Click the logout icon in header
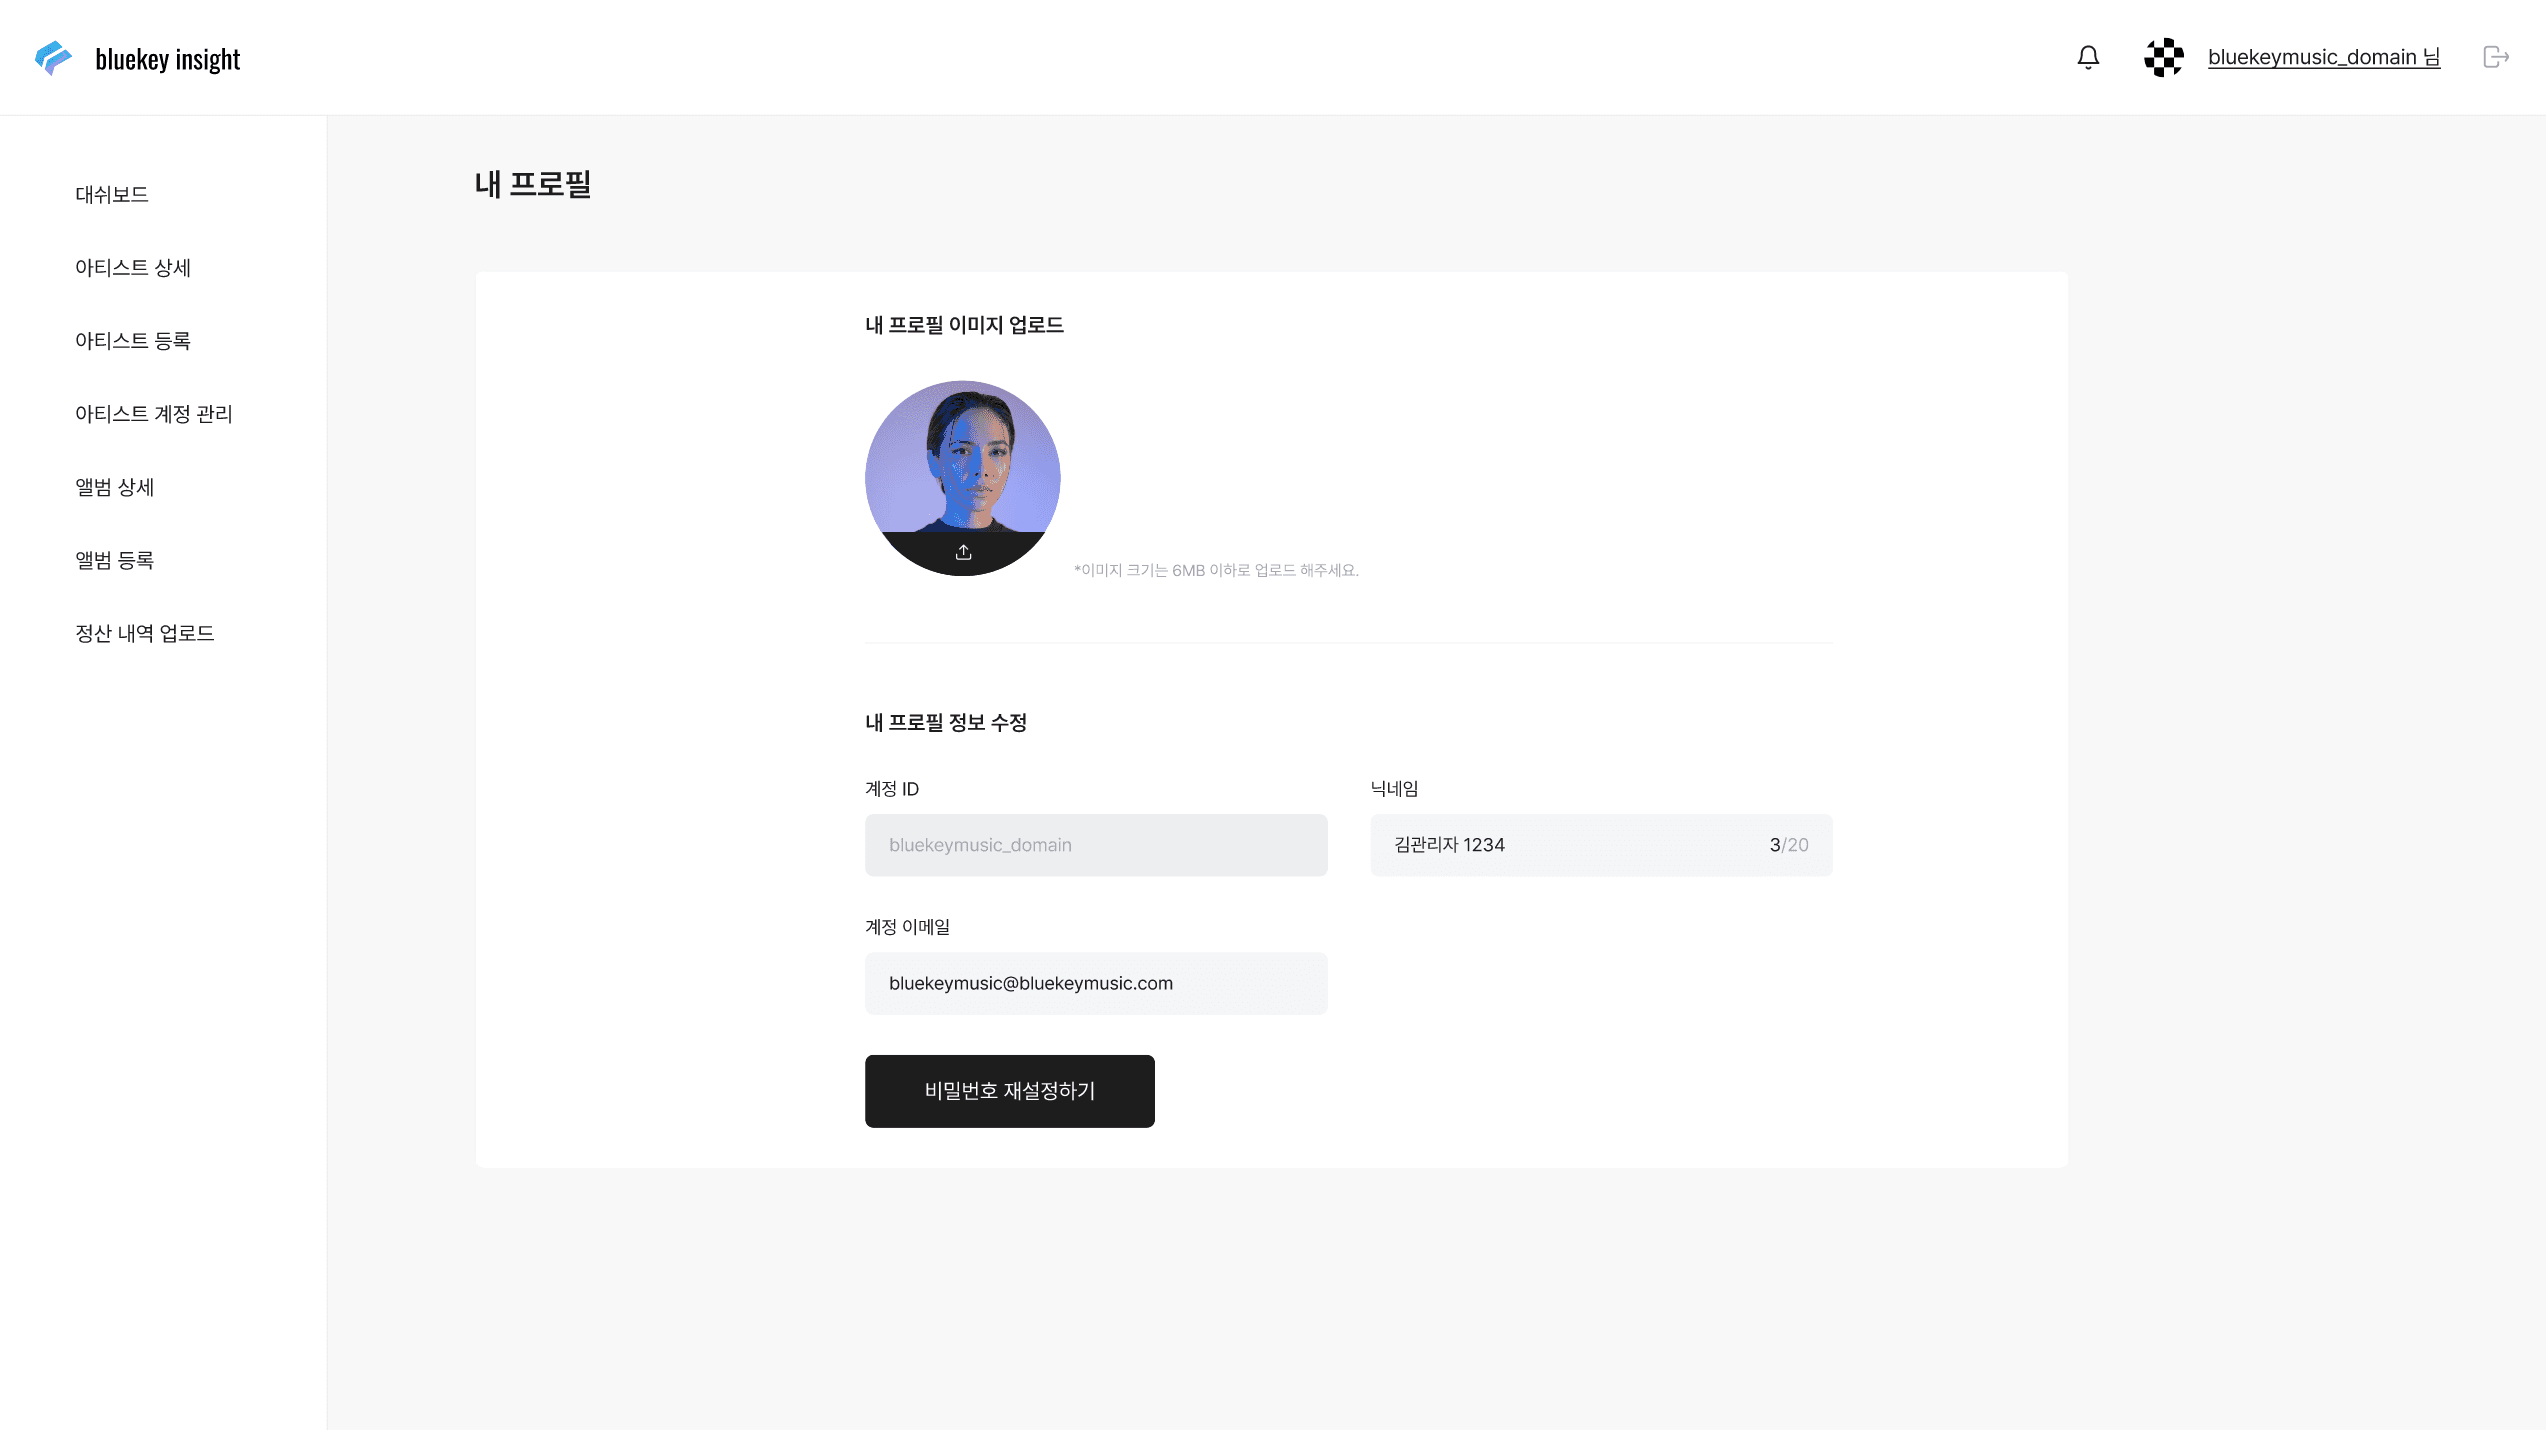Image resolution: width=2546 pixels, height=1430 pixels. coord(2496,57)
